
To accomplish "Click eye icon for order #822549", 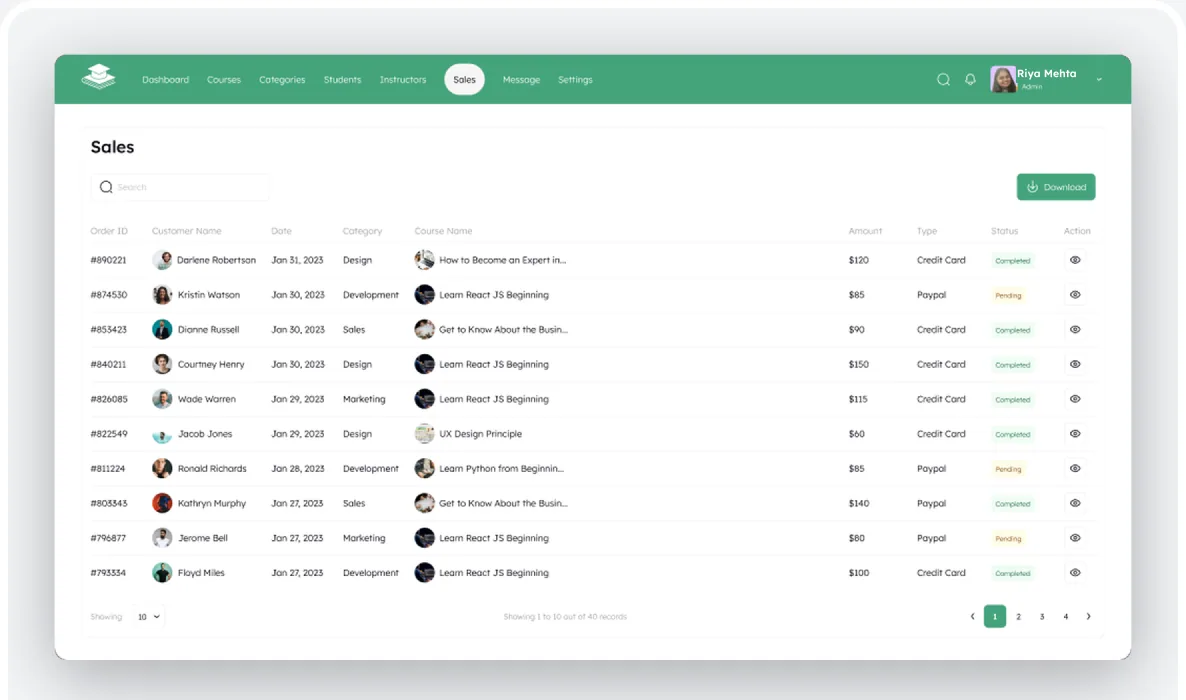I will [1075, 434].
